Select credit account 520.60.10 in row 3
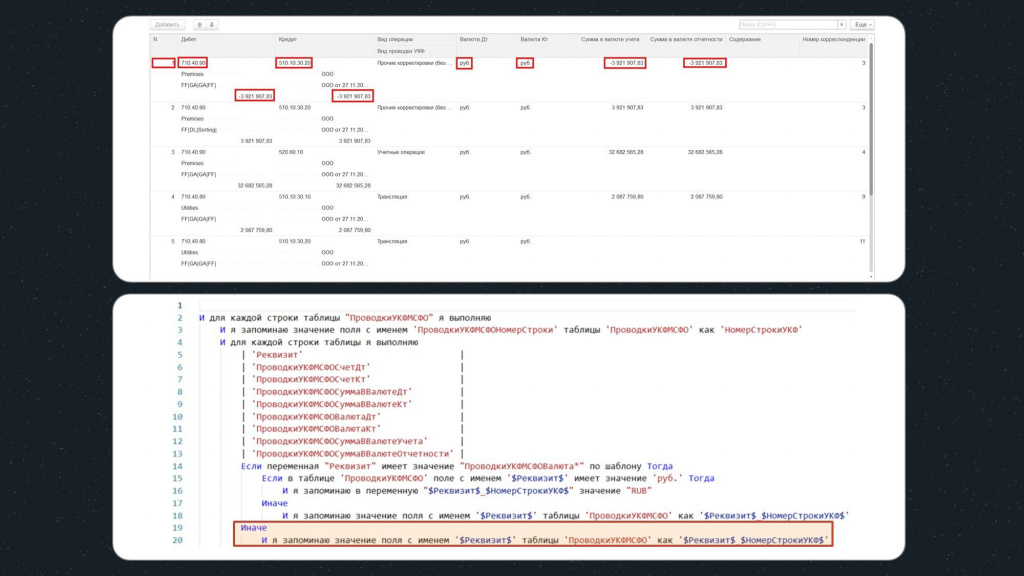 (291, 152)
